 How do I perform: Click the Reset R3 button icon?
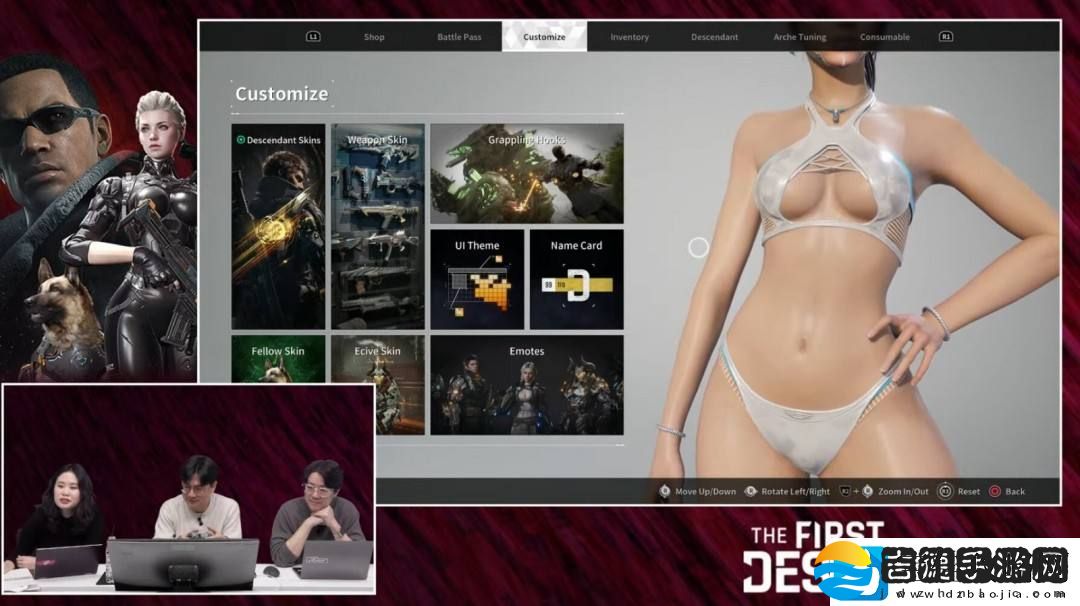(946, 491)
